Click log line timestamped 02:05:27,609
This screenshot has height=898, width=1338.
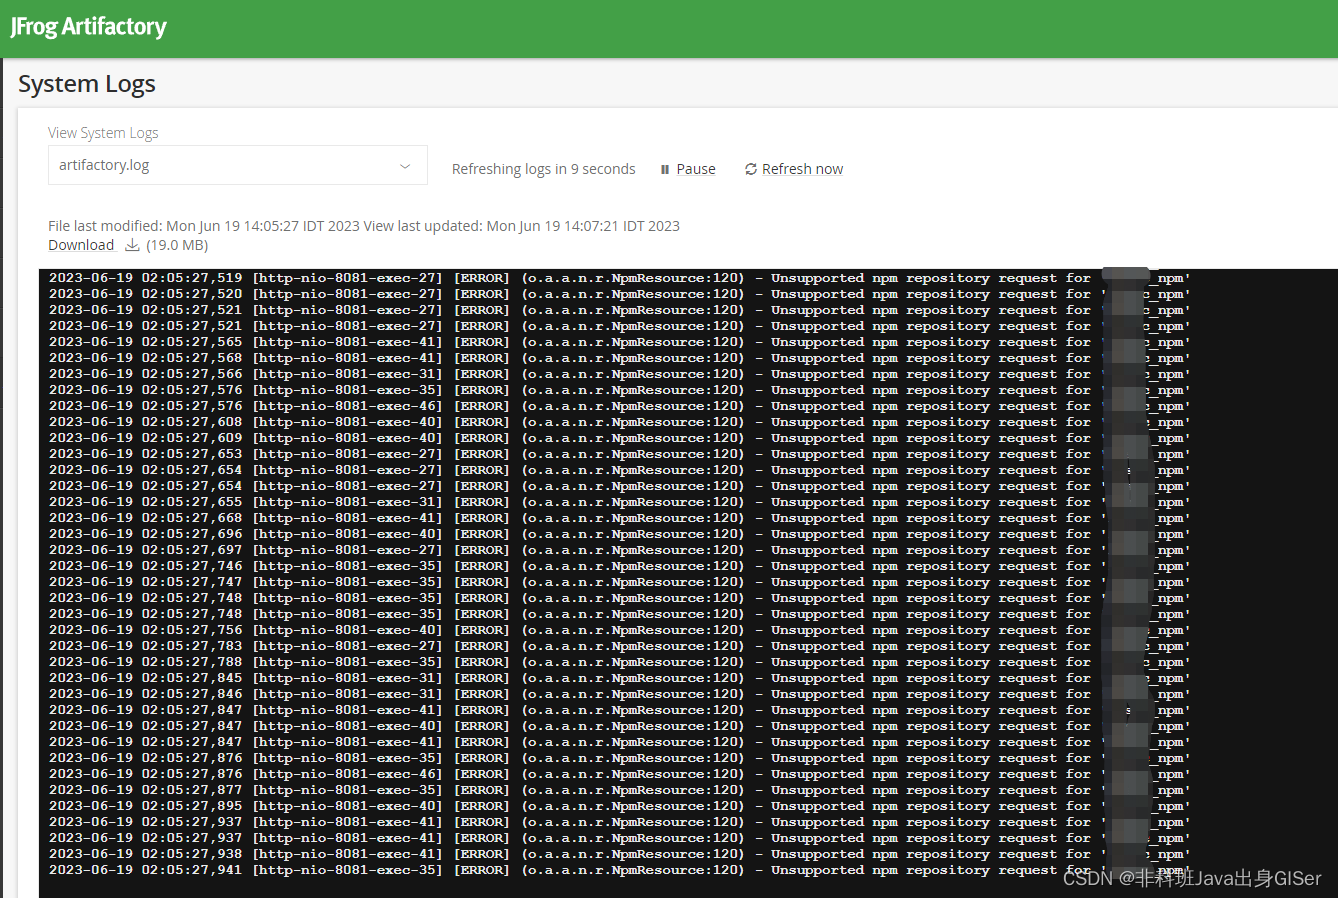[x=620, y=438]
